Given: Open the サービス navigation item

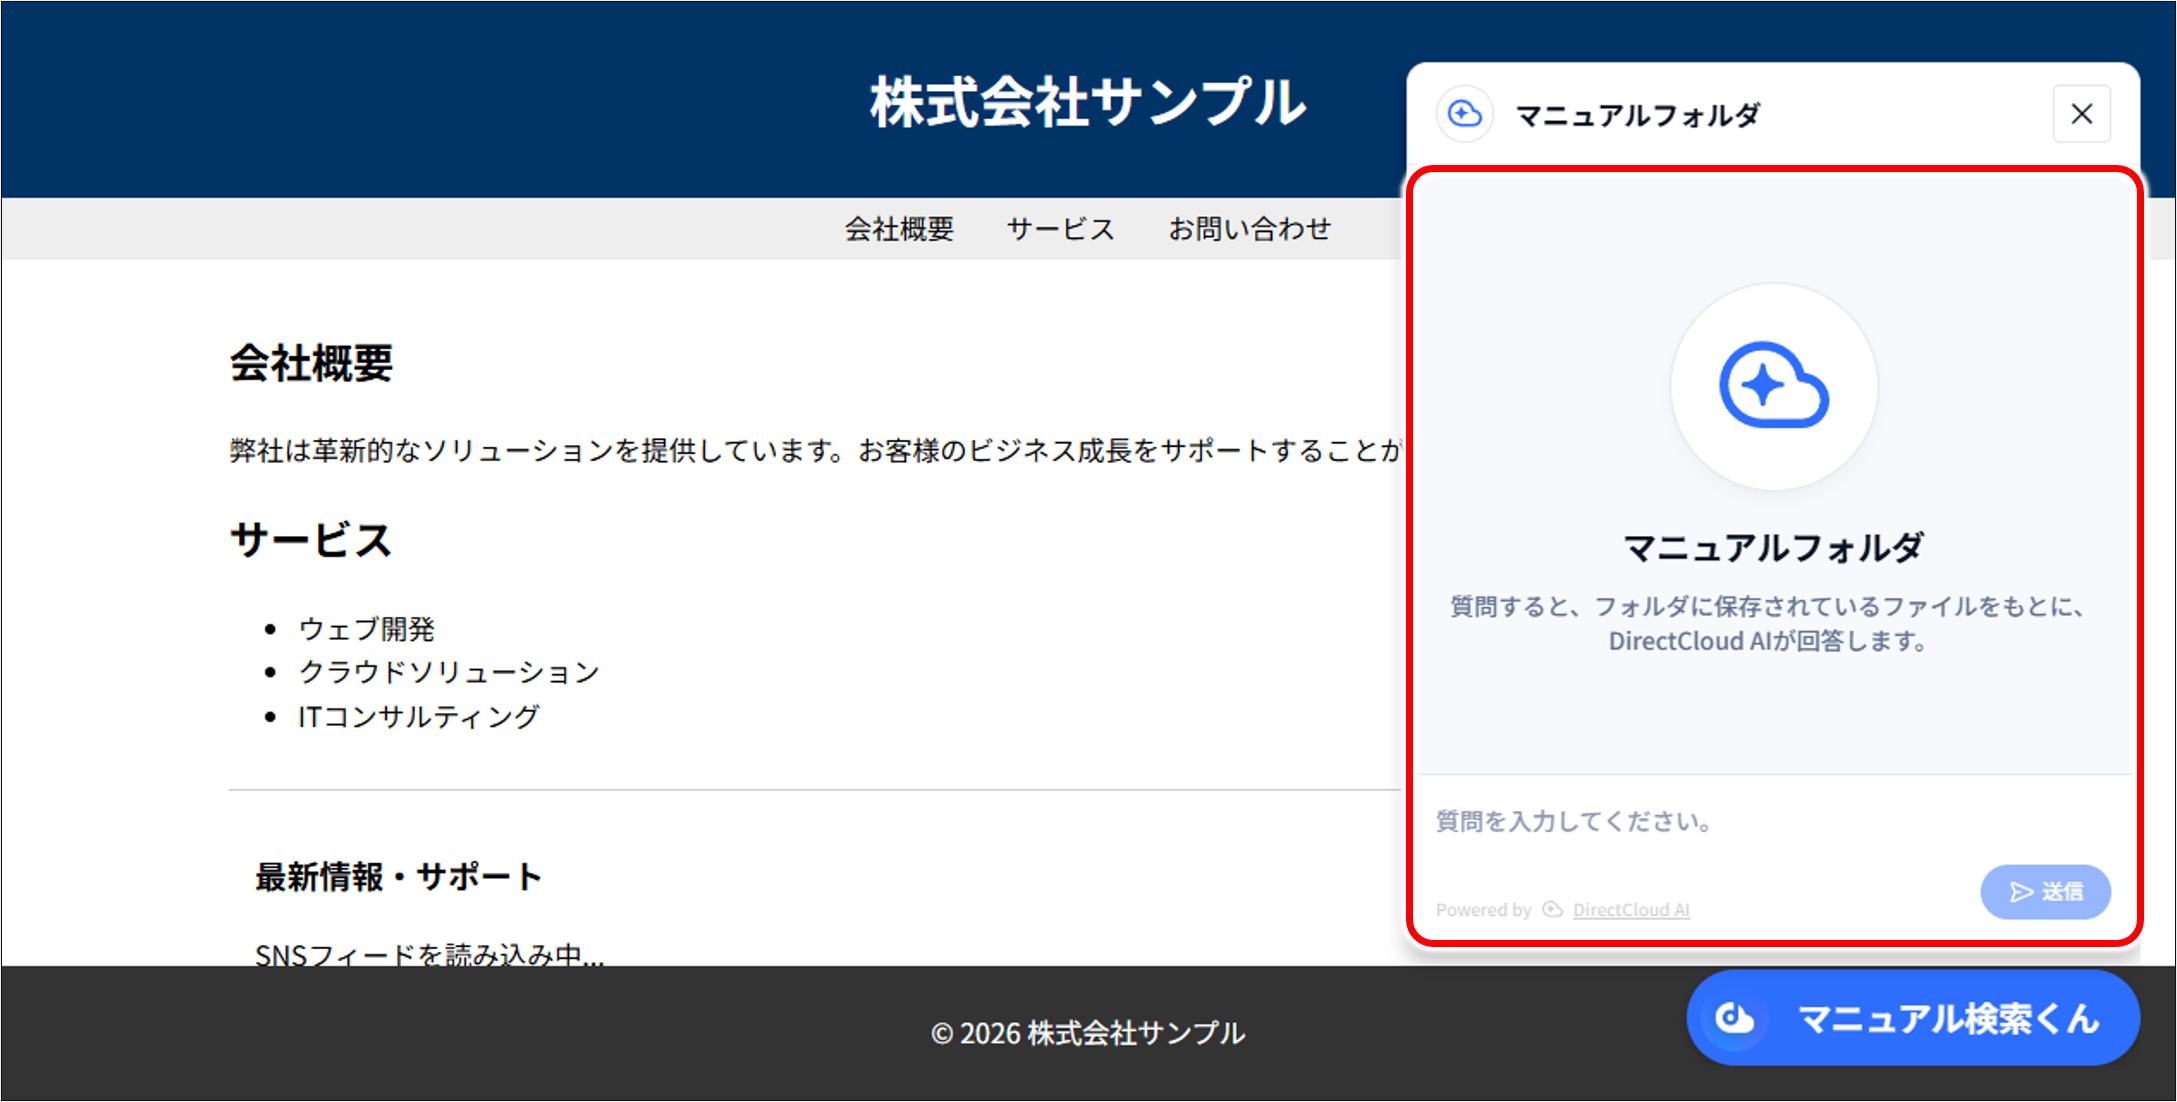Looking at the screenshot, I should (1060, 229).
